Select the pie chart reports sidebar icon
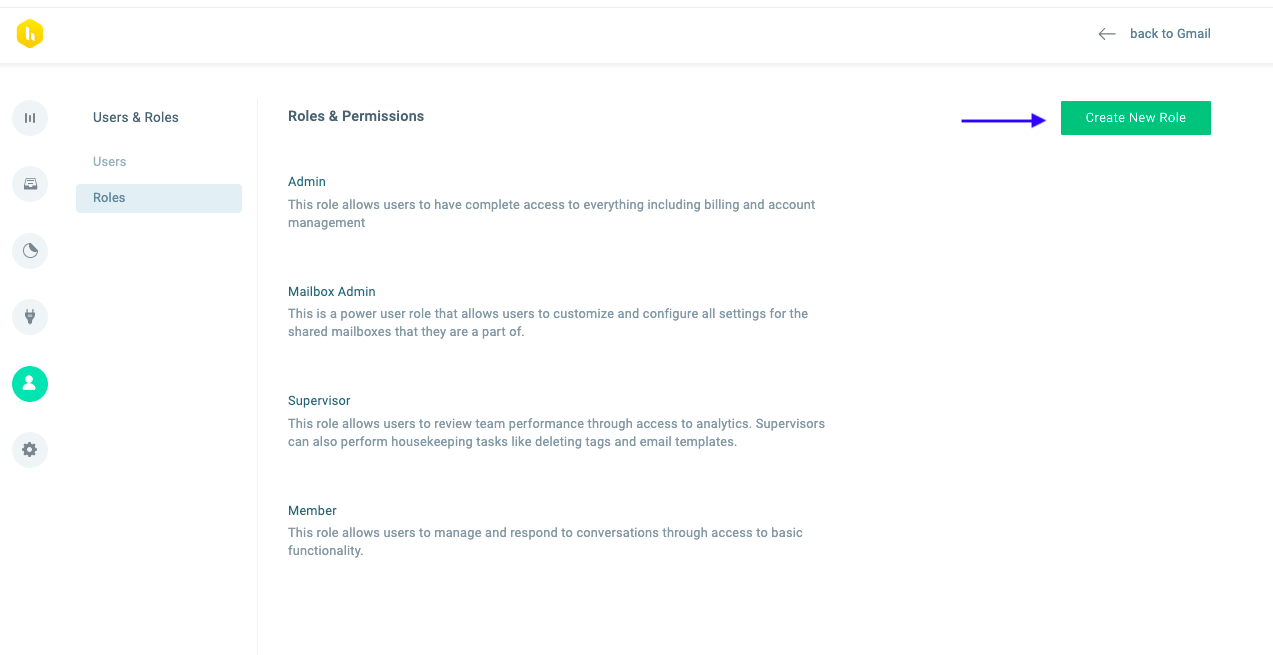Screen dimensions: 1273x655 pyautogui.click(x=30, y=251)
